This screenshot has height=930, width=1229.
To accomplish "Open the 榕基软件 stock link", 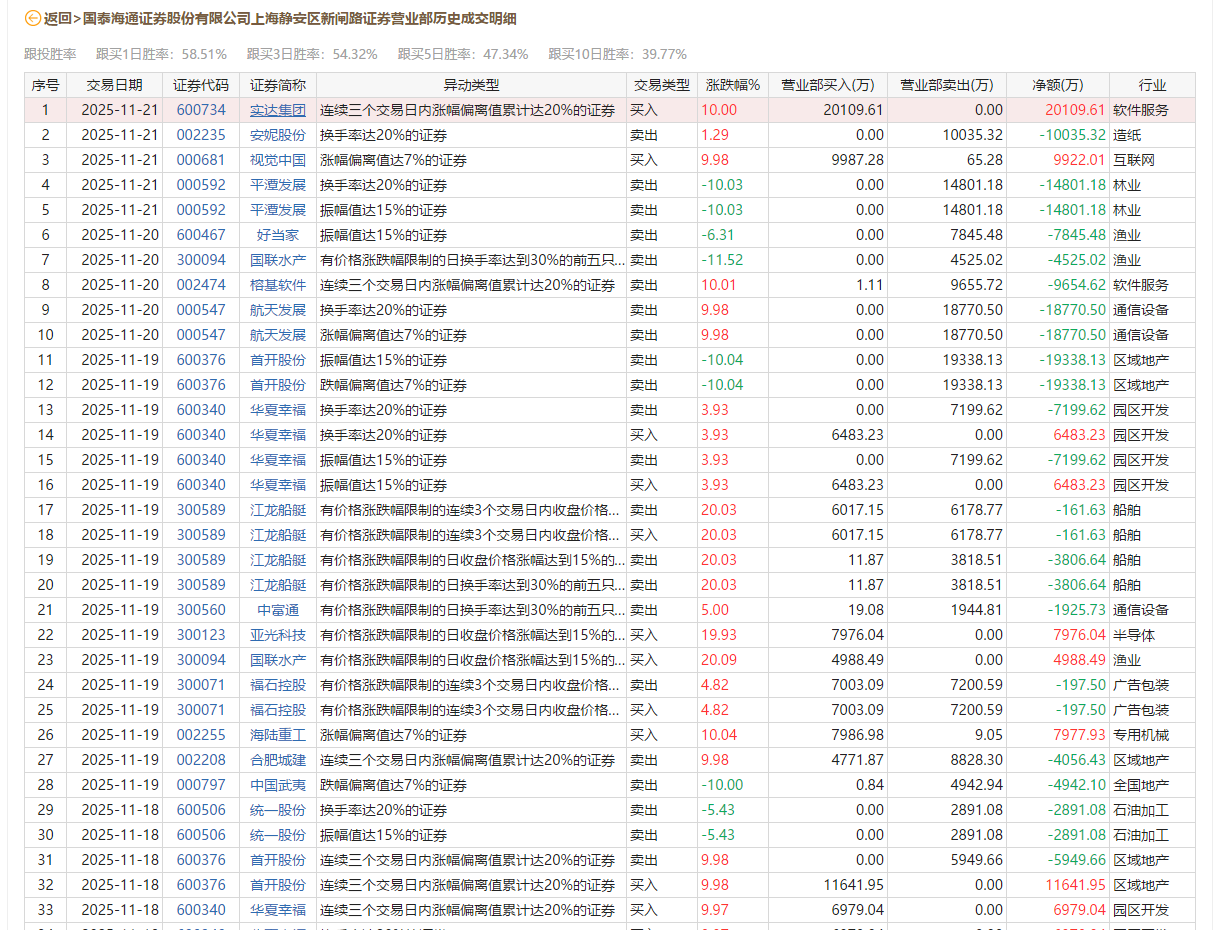I will (278, 285).
